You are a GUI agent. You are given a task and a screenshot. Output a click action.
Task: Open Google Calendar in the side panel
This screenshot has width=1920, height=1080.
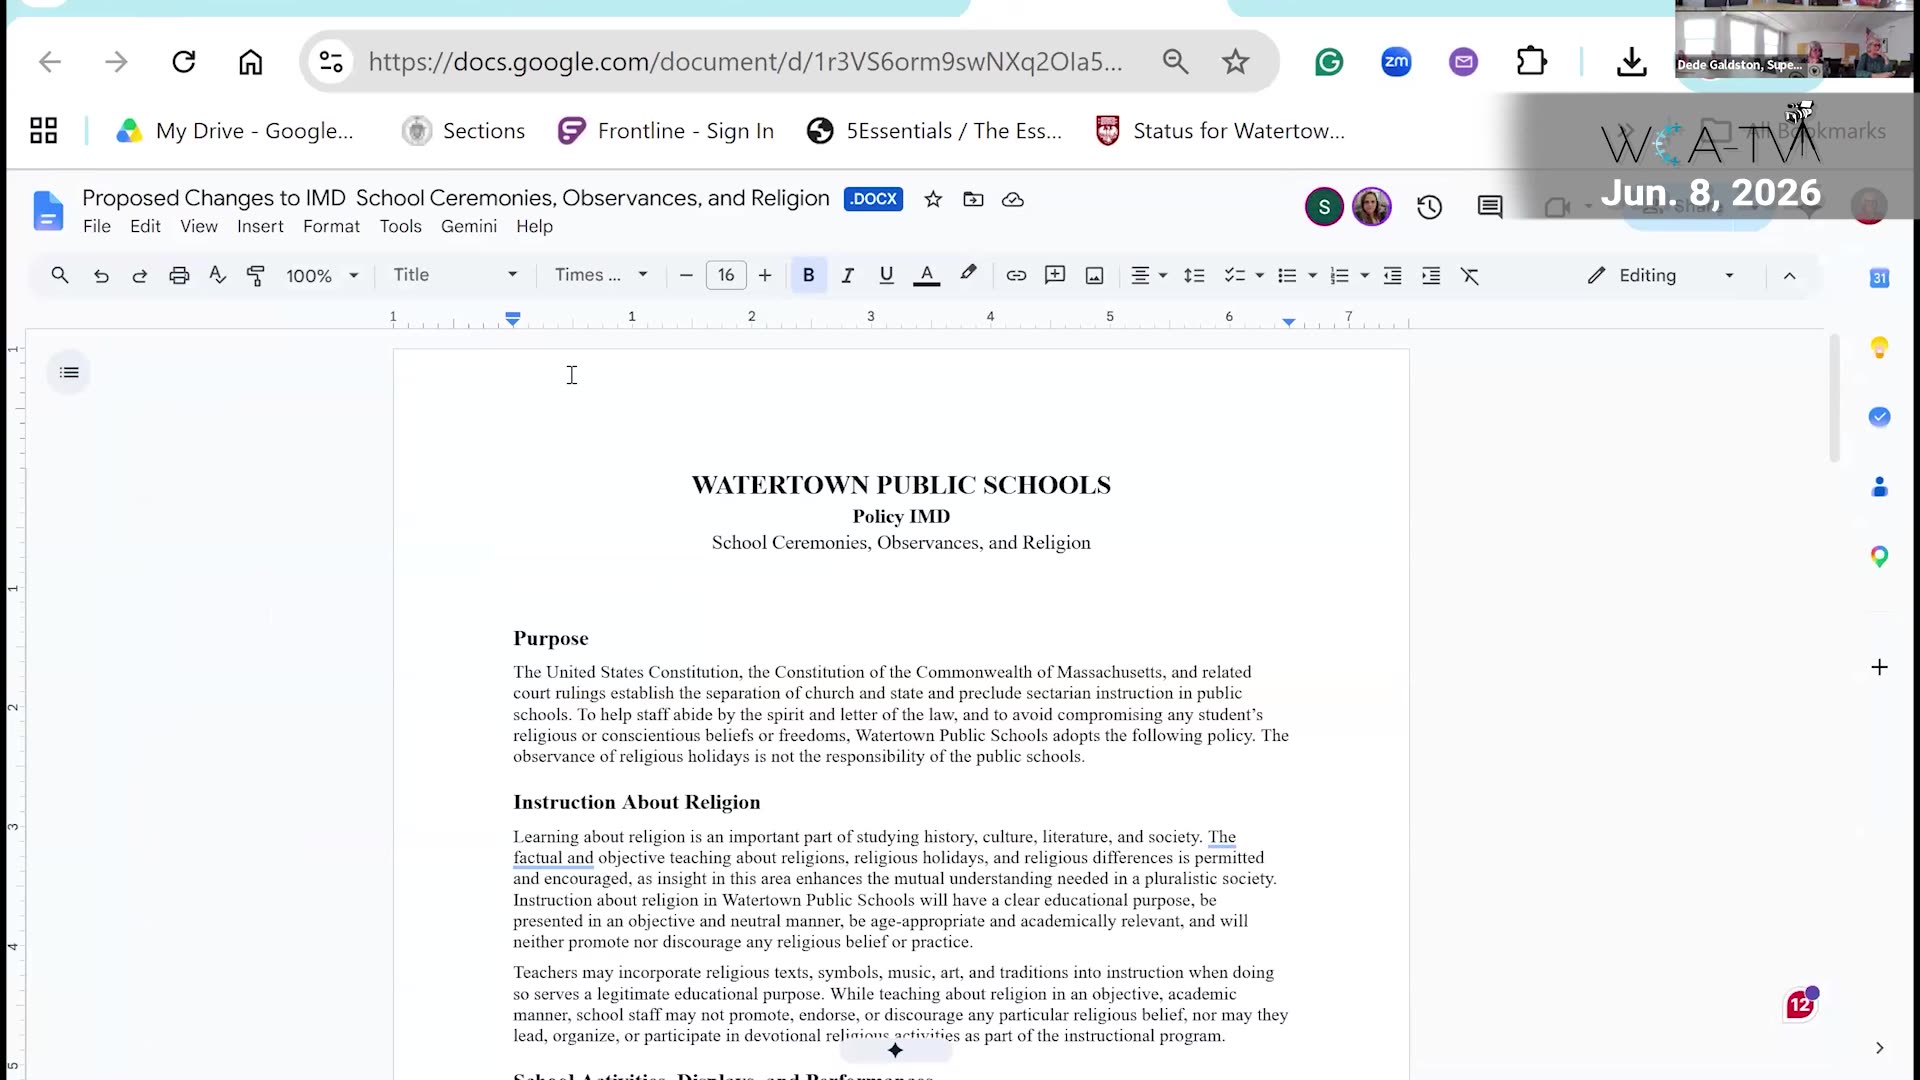pos(1880,278)
